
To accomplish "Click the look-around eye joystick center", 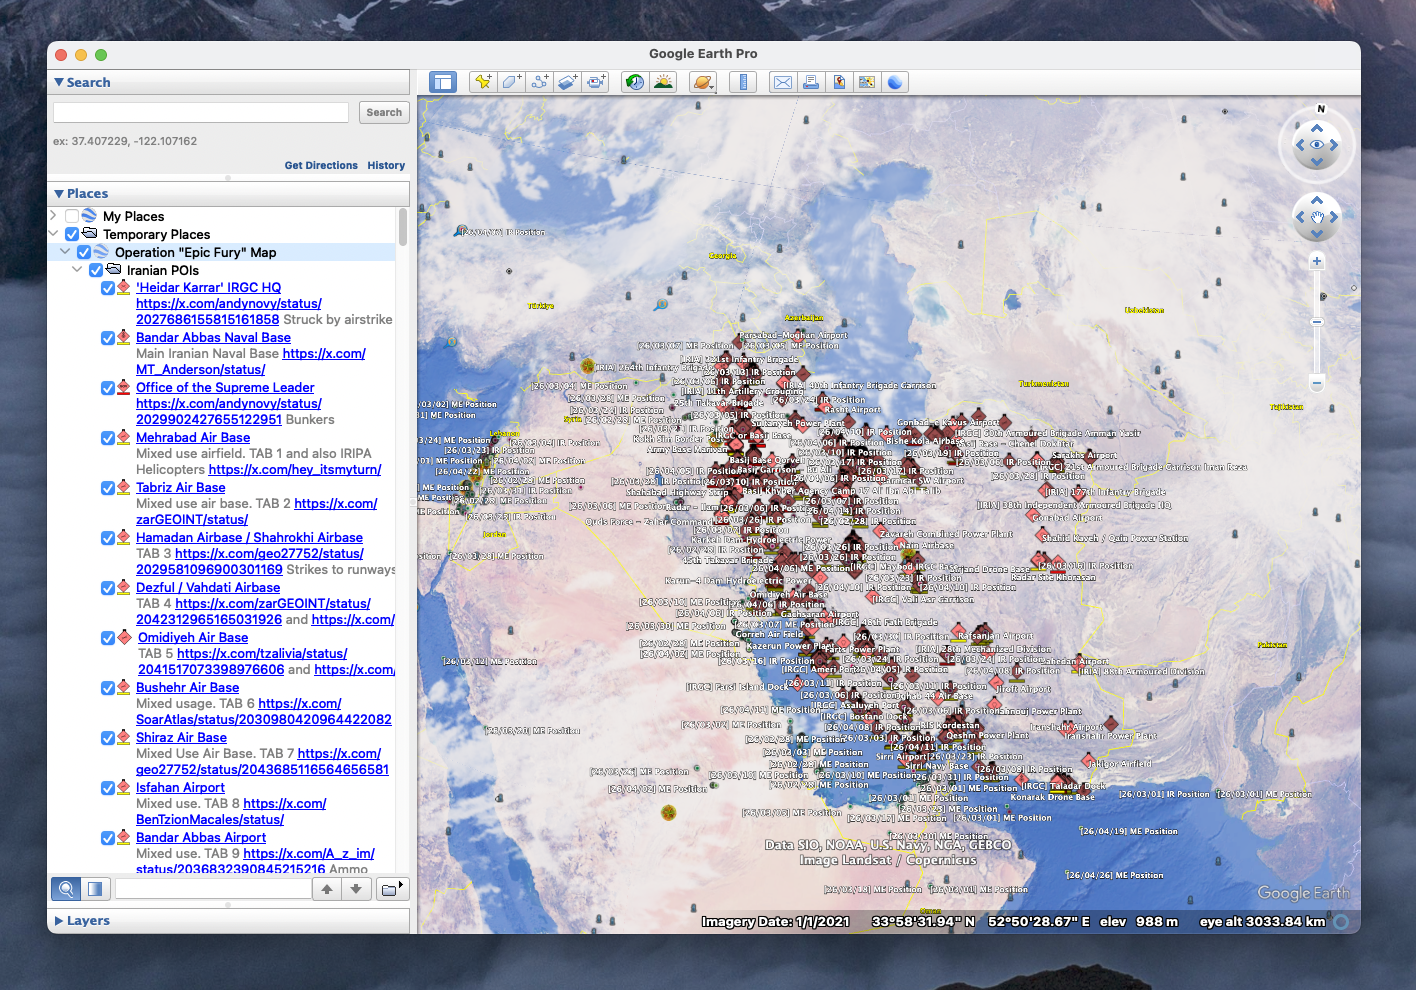I will (x=1317, y=145).
